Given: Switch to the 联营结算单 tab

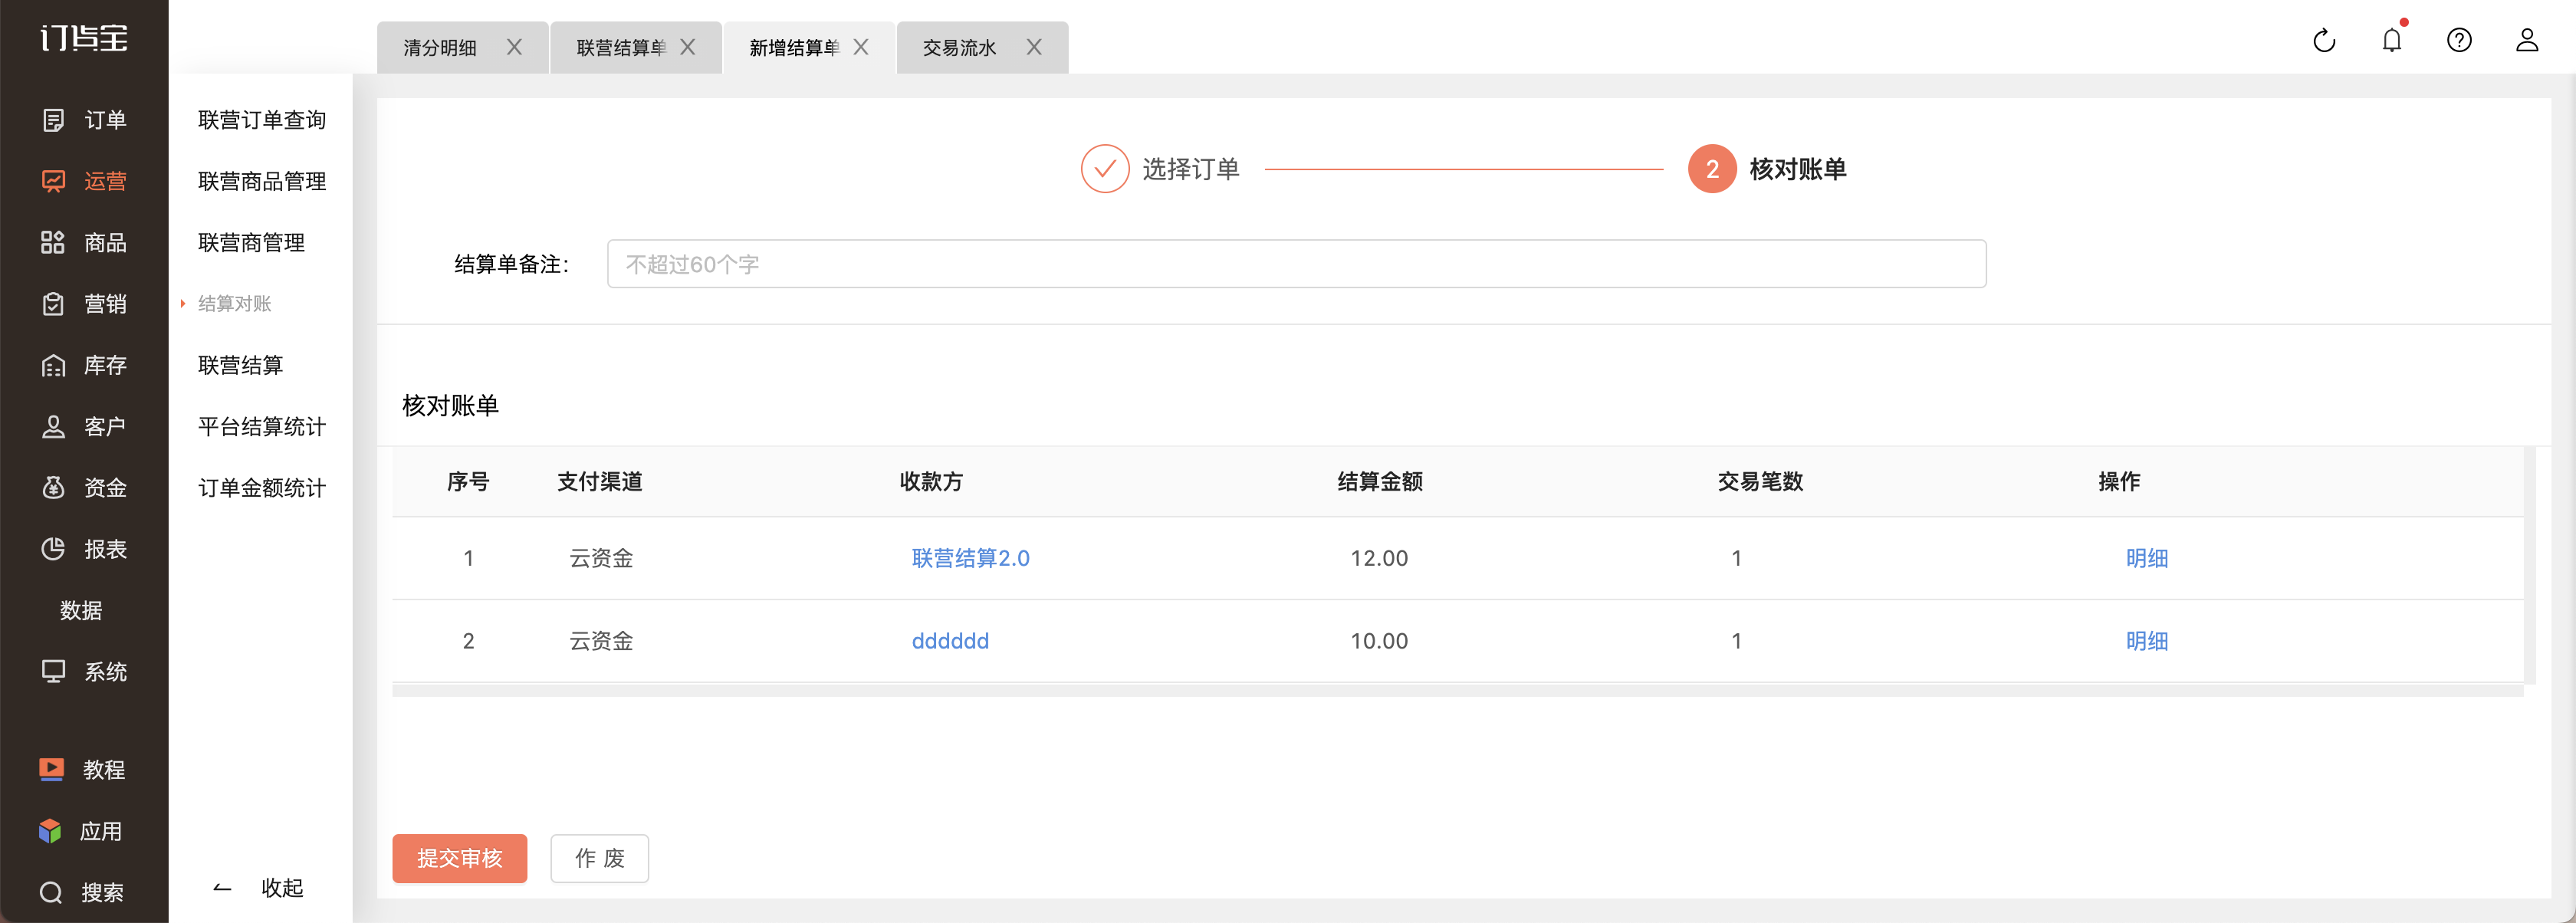Looking at the screenshot, I should (620, 47).
